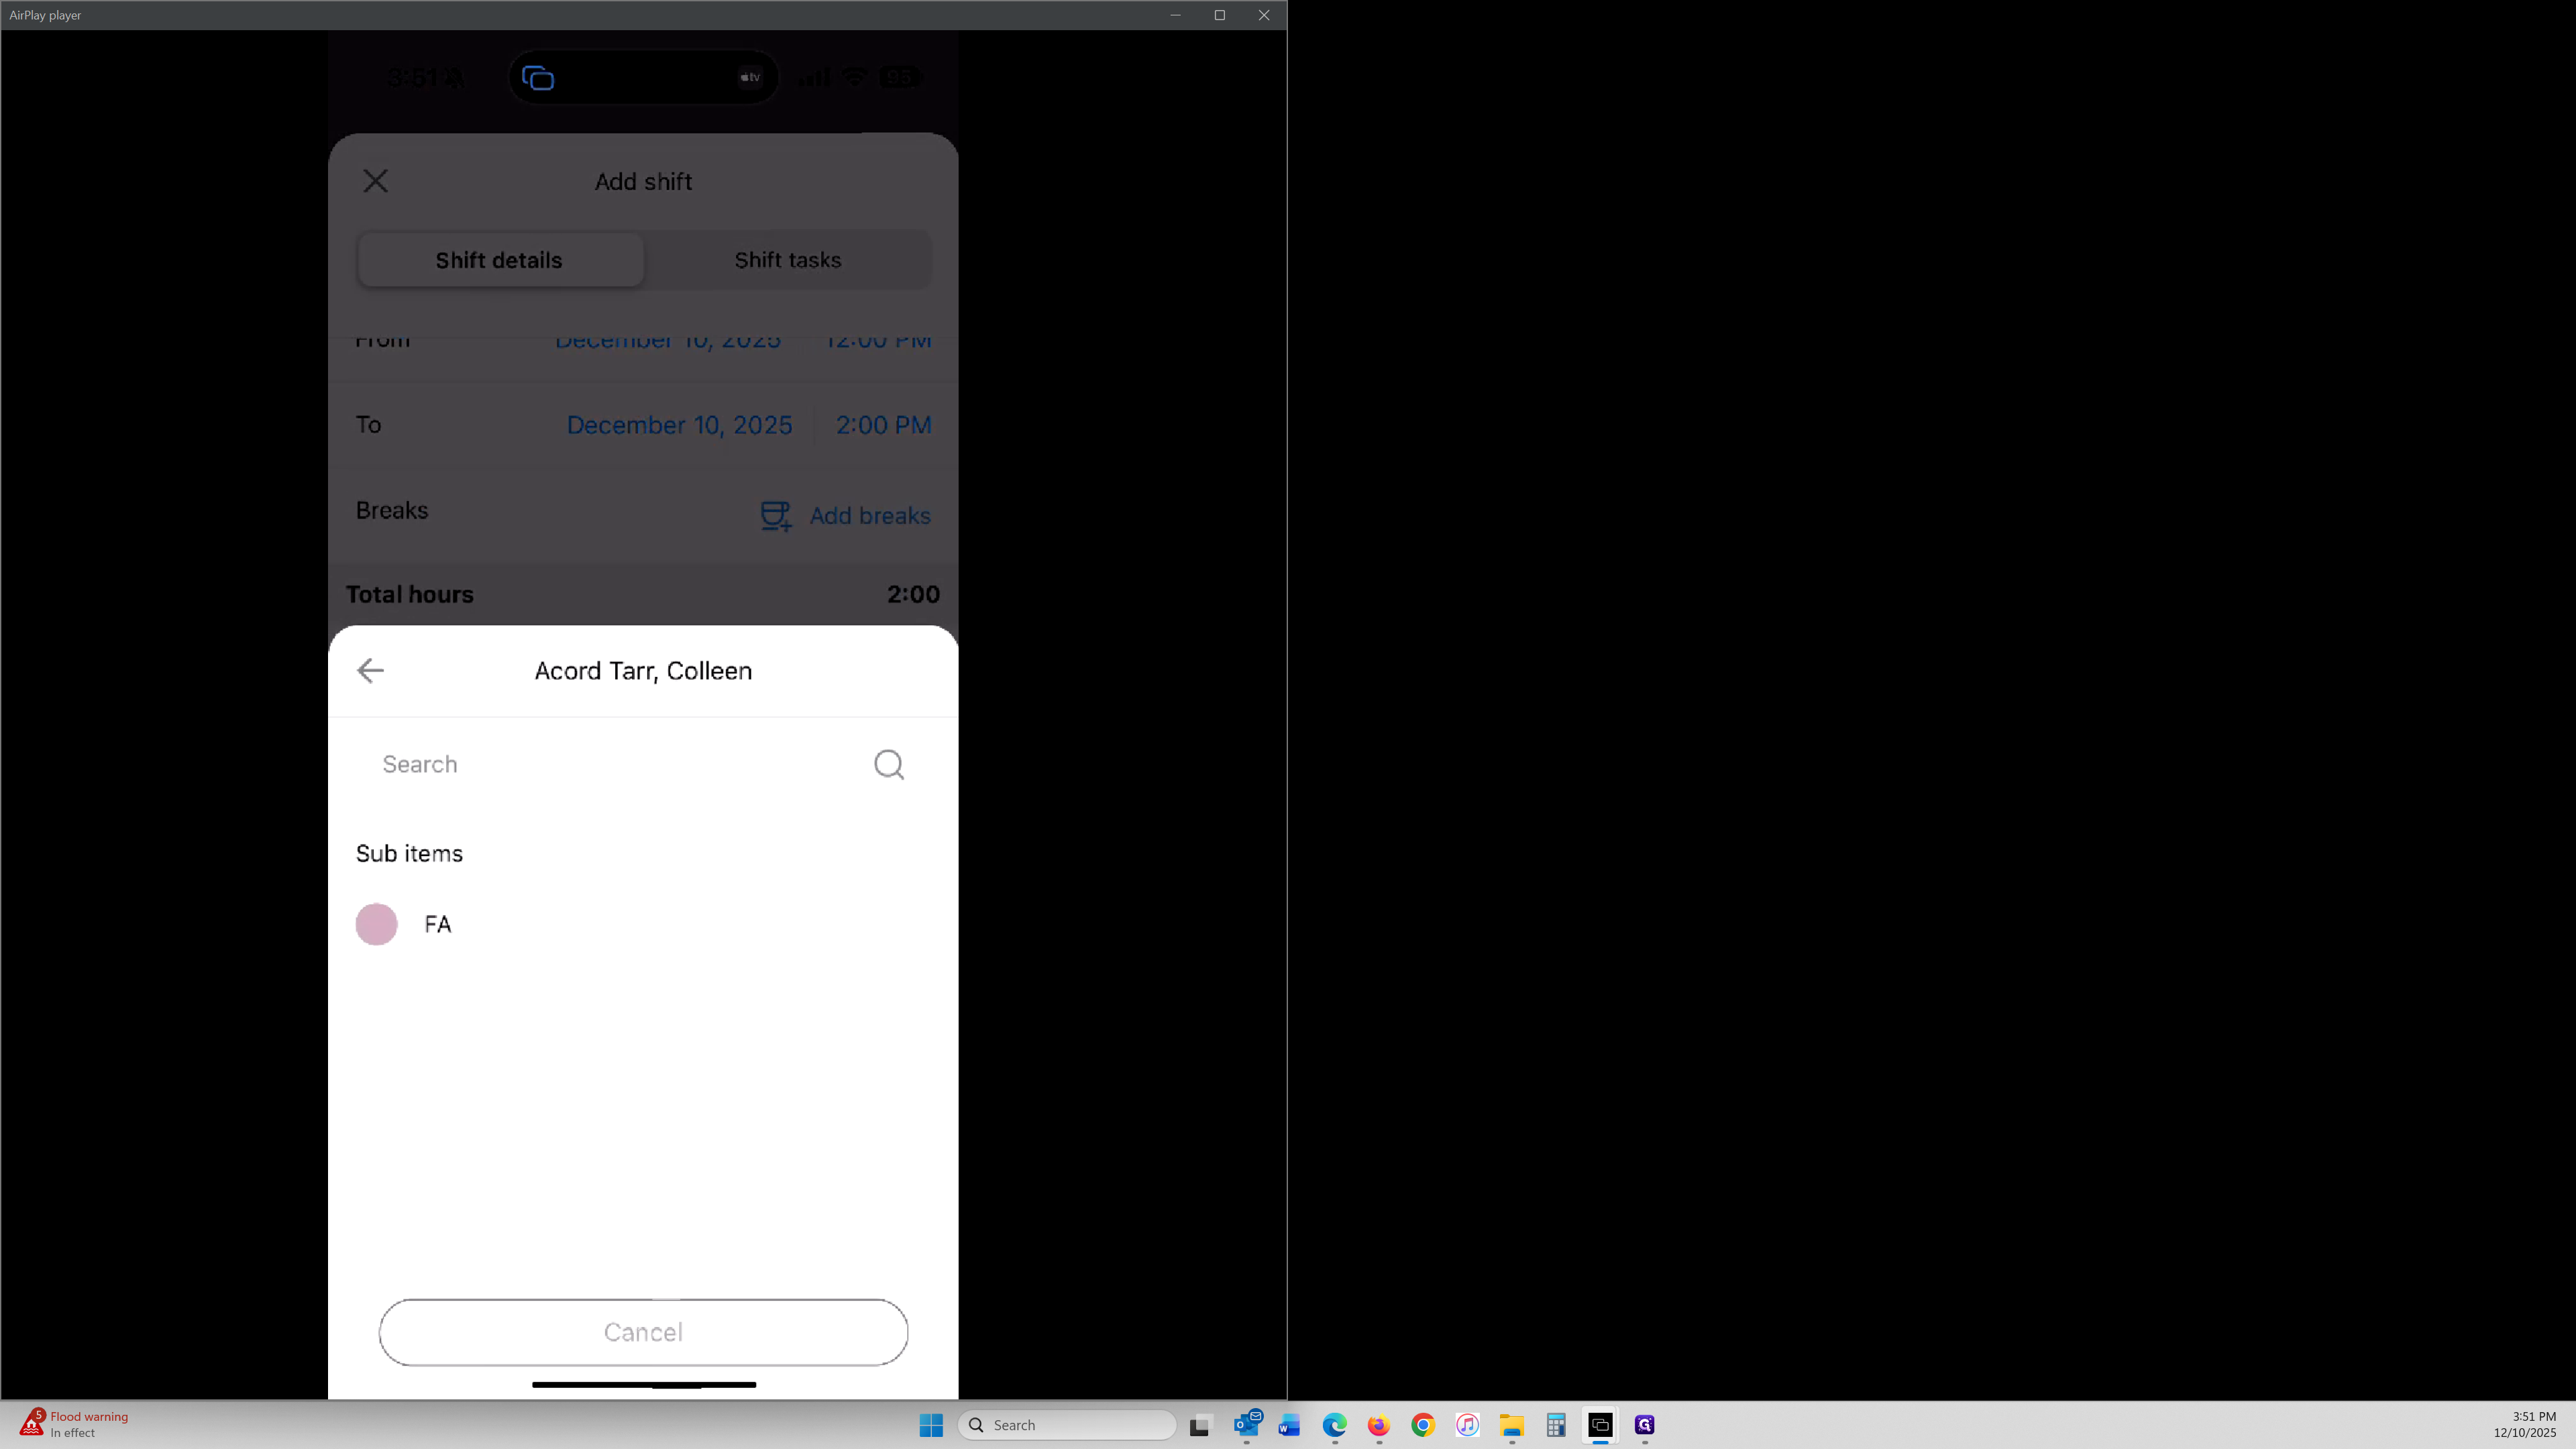This screenshot has width=2576, height=1449.
Task: Select the FA pink color circle
Action: (376, 924)
